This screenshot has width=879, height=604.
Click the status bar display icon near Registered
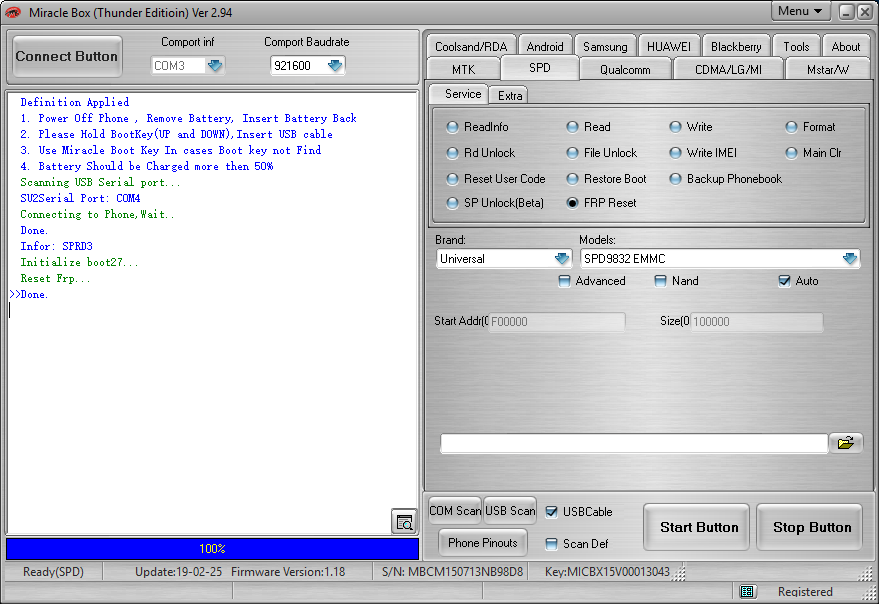tap(746, 591)
